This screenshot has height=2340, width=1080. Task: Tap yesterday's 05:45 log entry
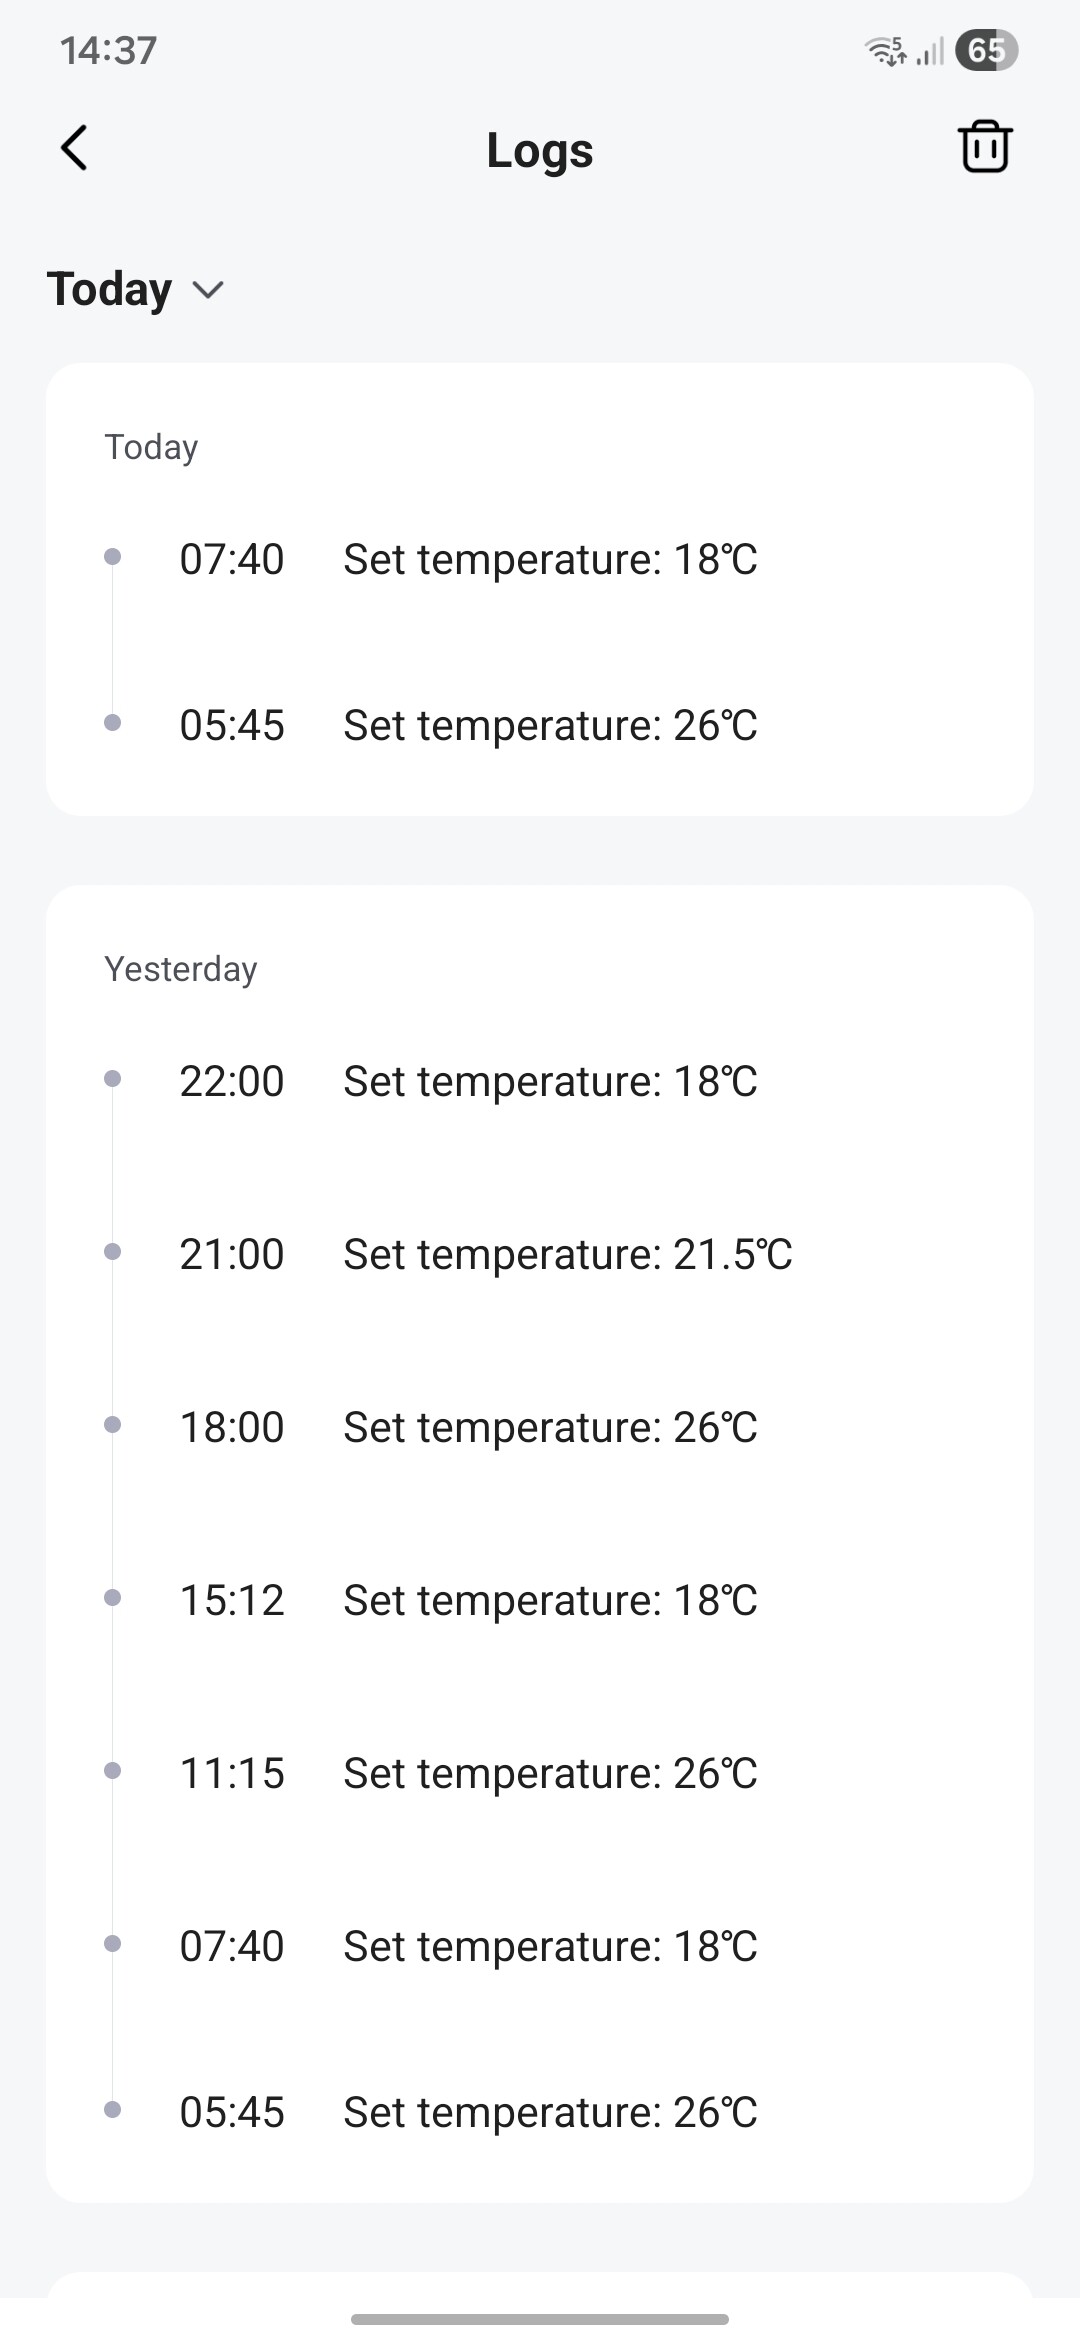pos(468,2112)
